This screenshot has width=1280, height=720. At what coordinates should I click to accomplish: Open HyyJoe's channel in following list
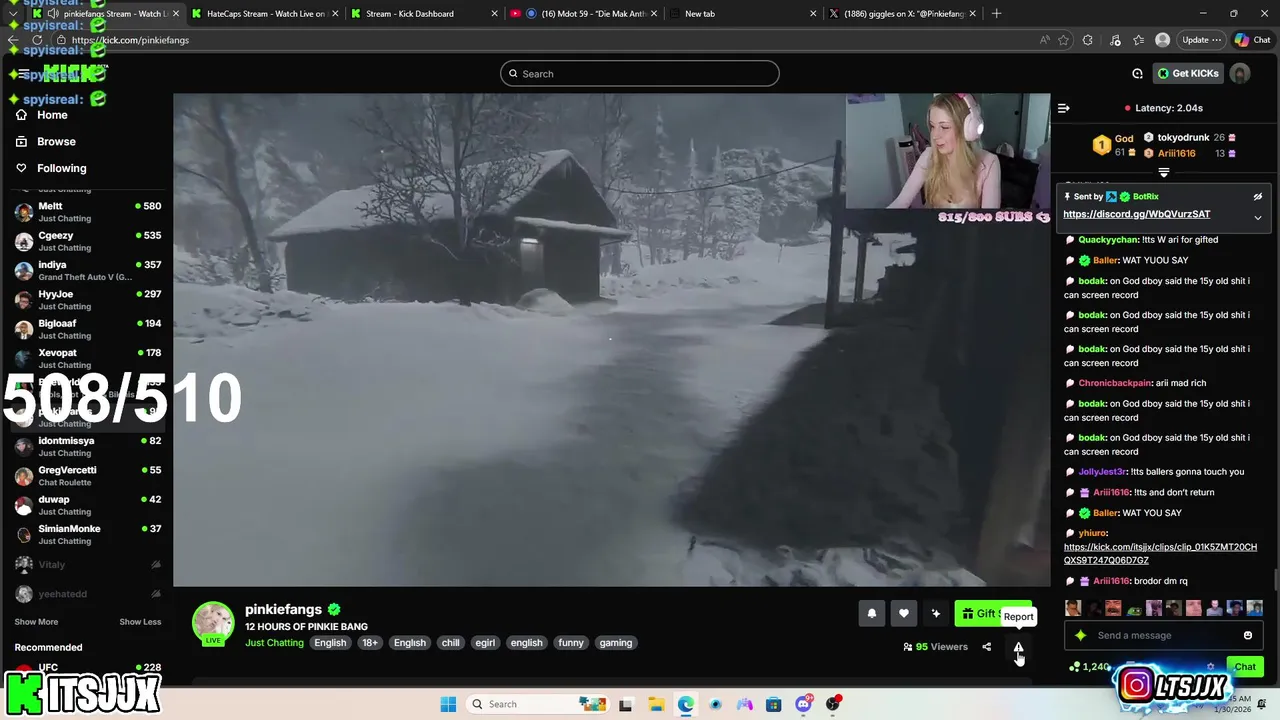(87, 300)
